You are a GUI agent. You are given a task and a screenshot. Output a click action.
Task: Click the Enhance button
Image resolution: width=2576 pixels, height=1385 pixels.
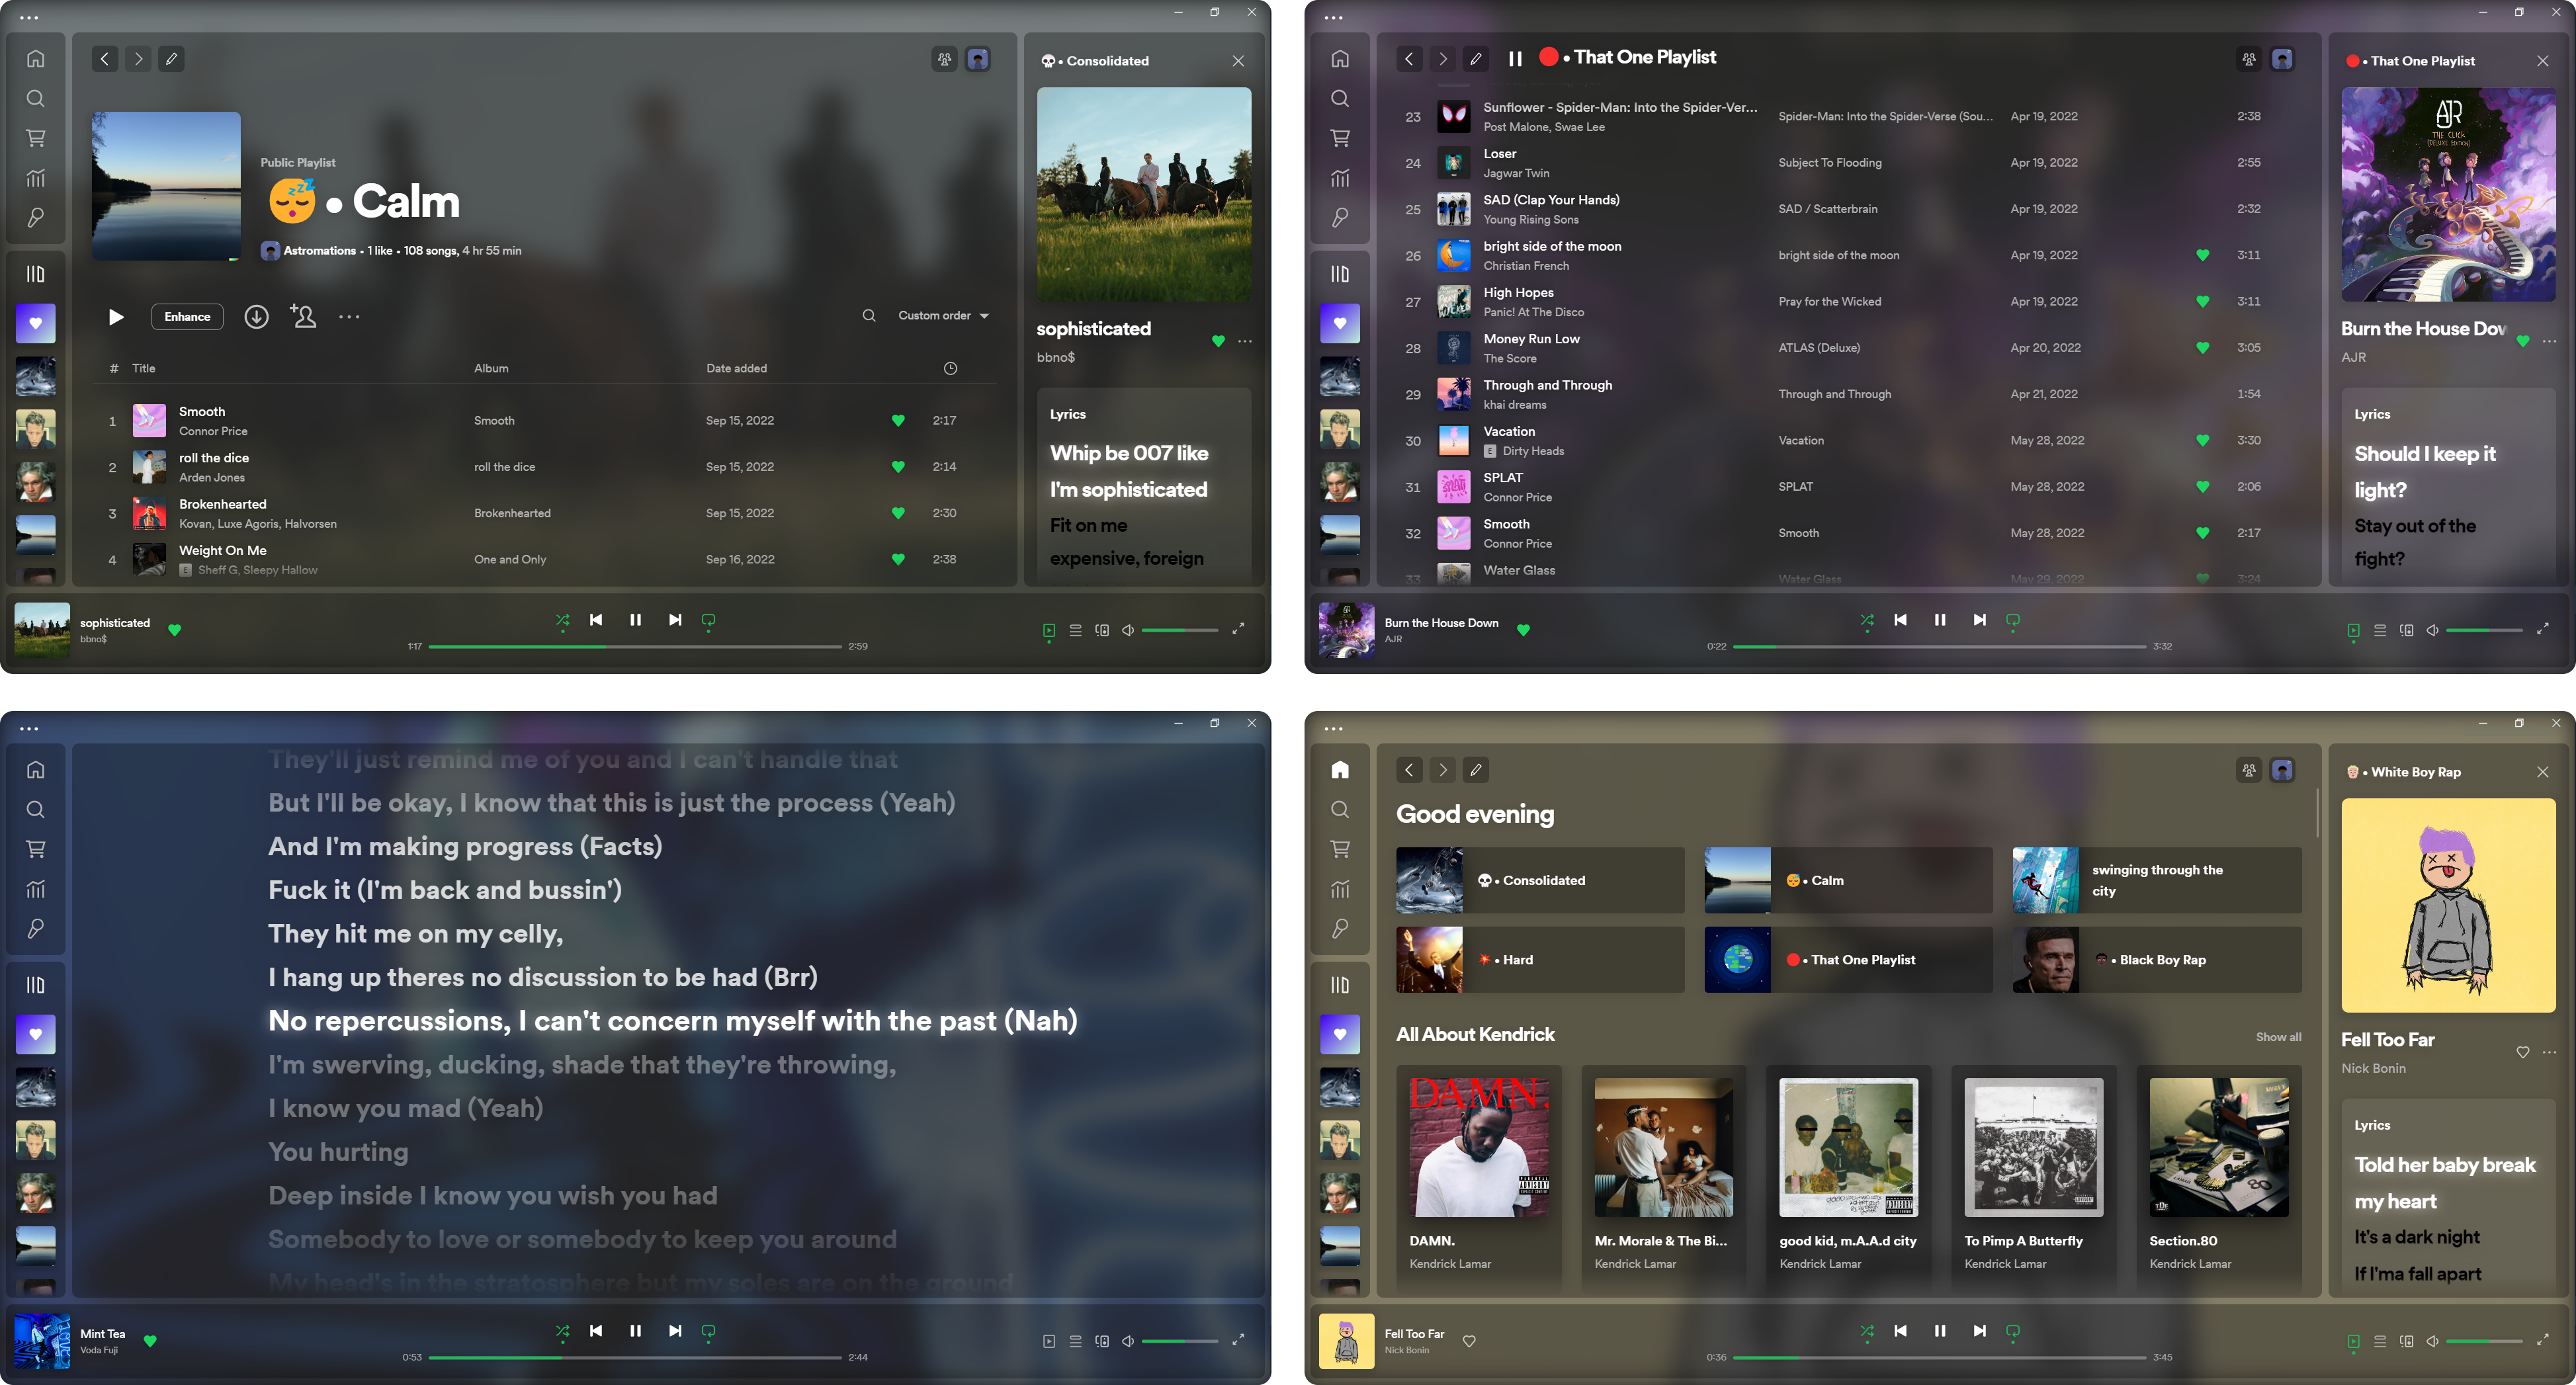click(x=187, y=317)
